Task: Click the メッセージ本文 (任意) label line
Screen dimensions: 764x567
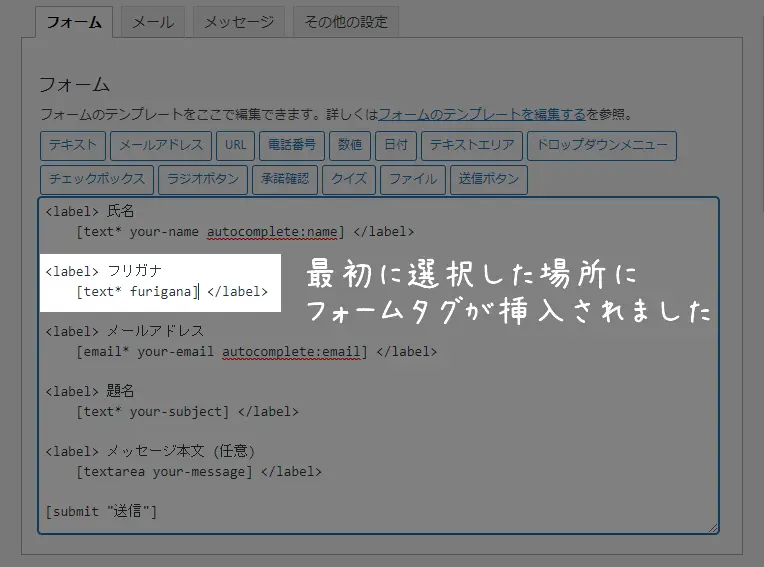Action: click(x=150, y=451)
